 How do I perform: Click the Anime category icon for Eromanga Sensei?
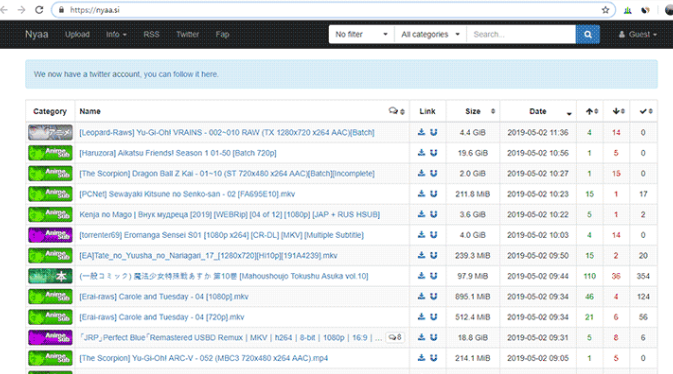50,235
